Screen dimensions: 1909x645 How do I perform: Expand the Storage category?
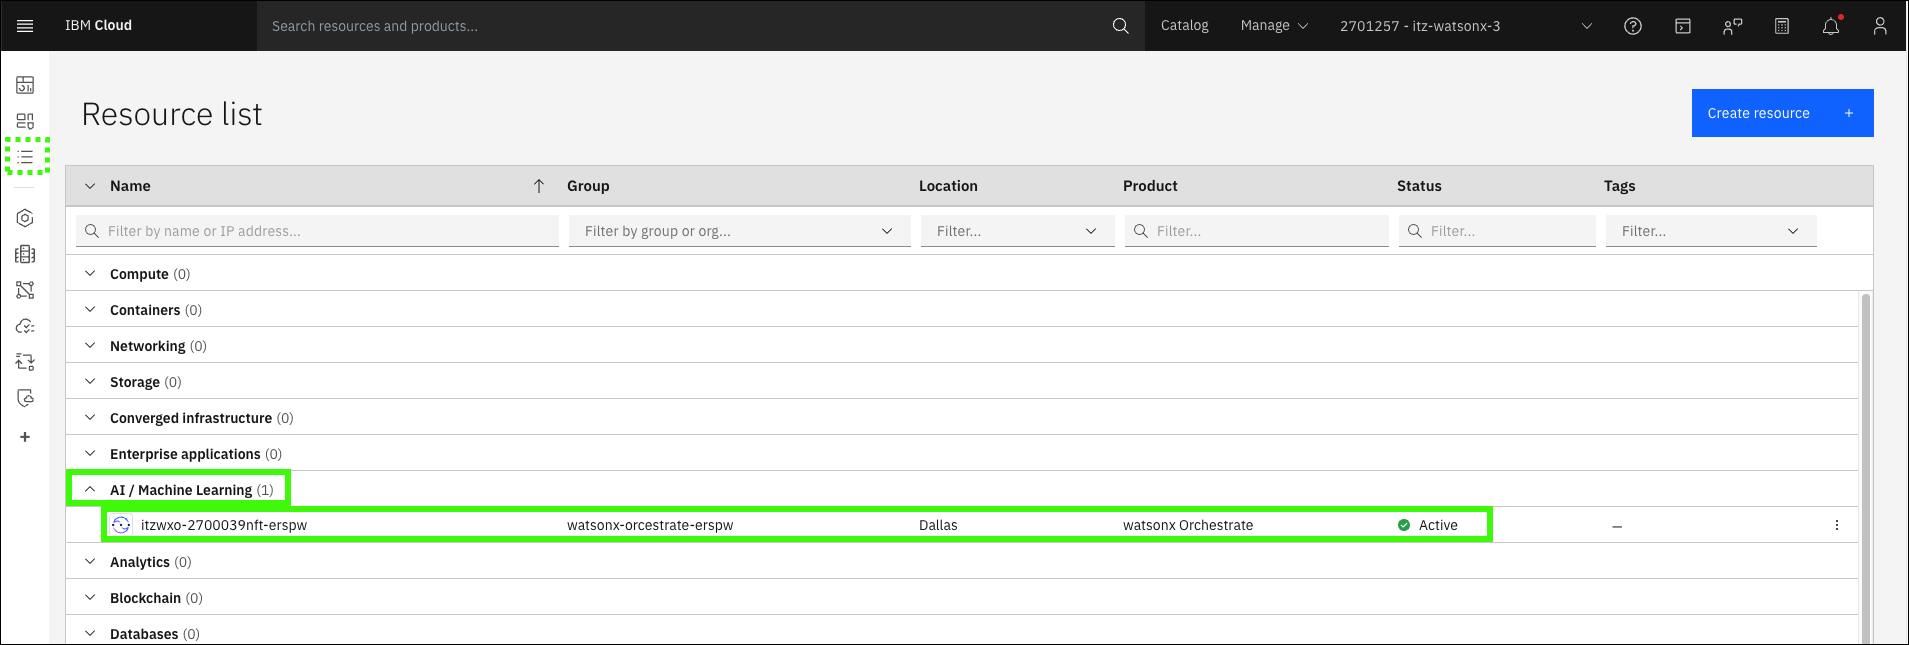pyautogui.click(x=90, y=382)
